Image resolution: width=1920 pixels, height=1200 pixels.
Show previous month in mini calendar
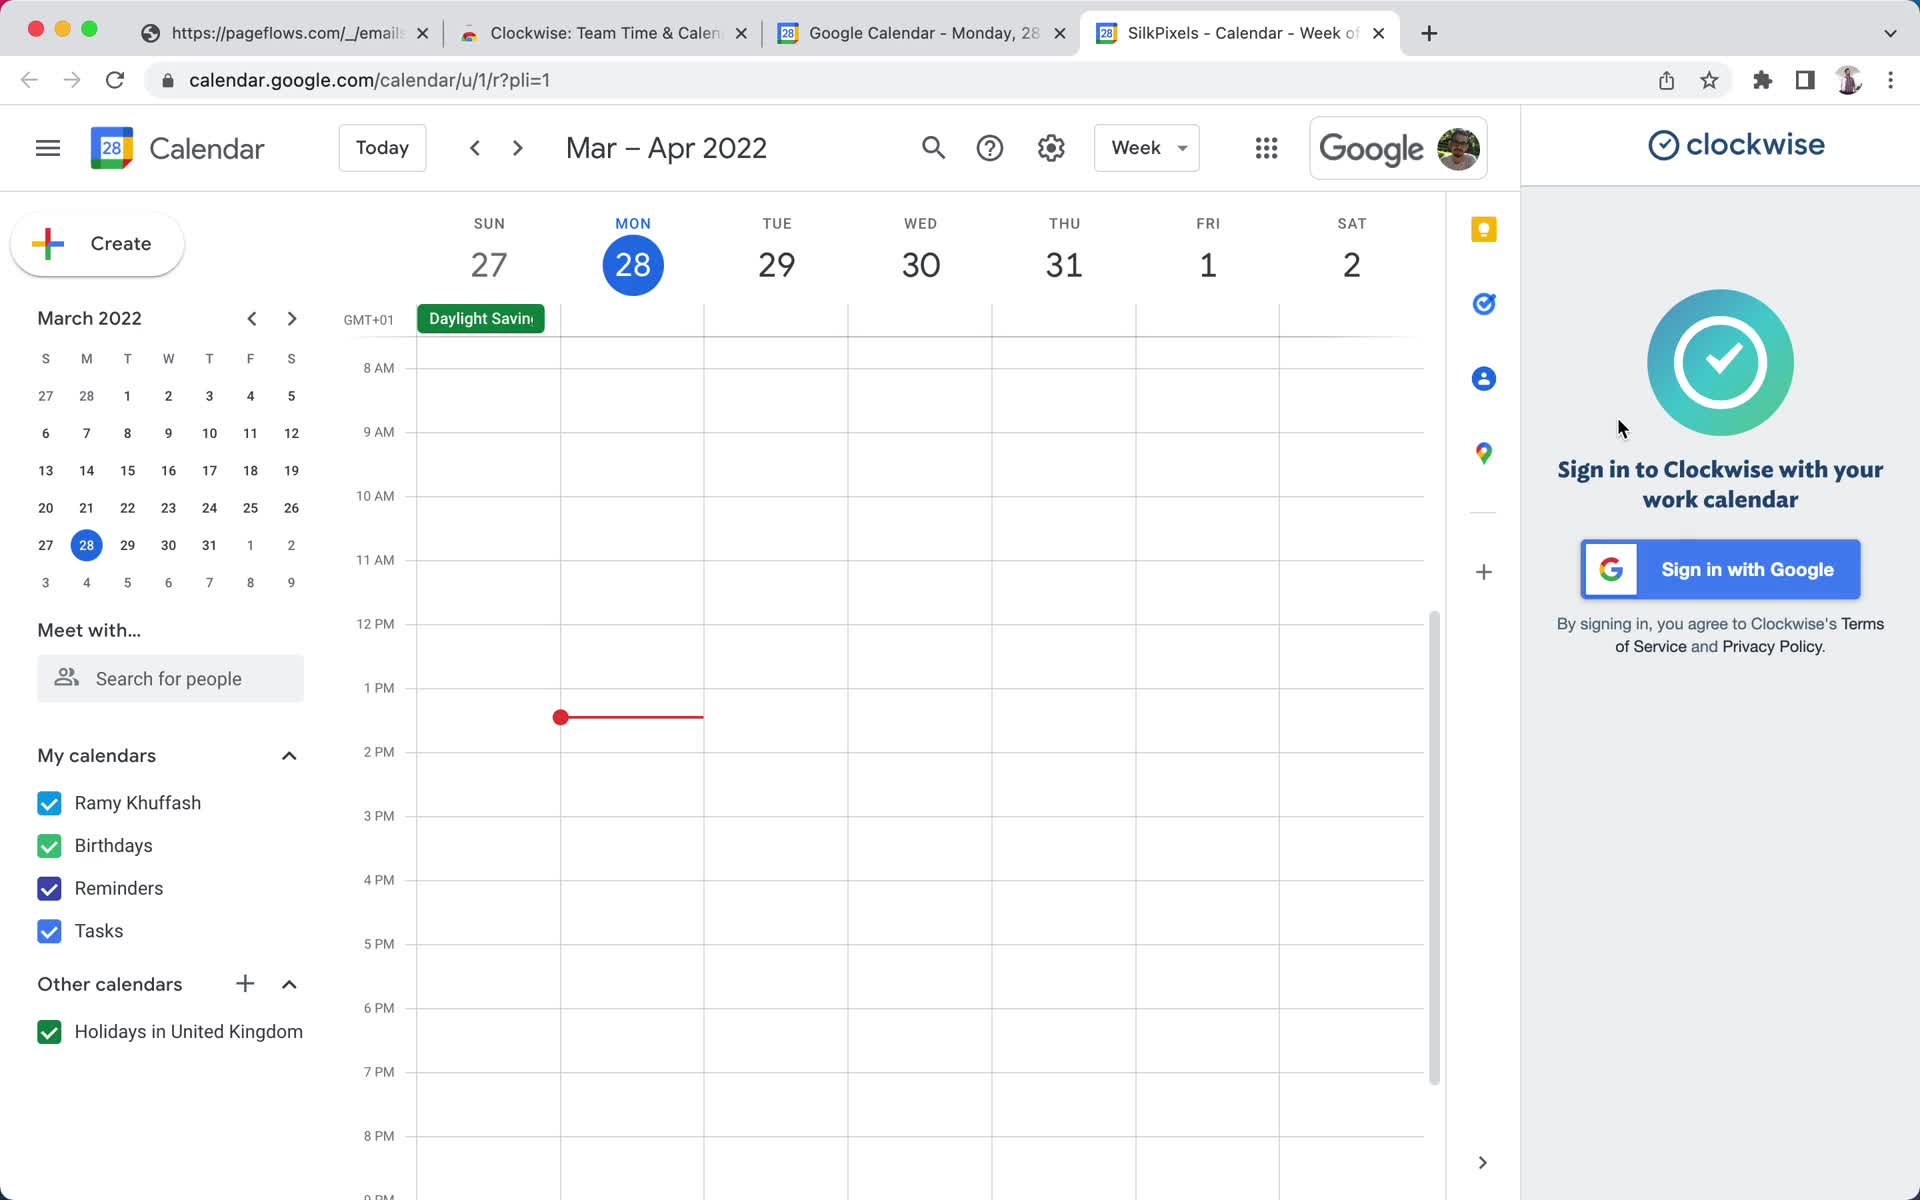[x=252, y=319]
